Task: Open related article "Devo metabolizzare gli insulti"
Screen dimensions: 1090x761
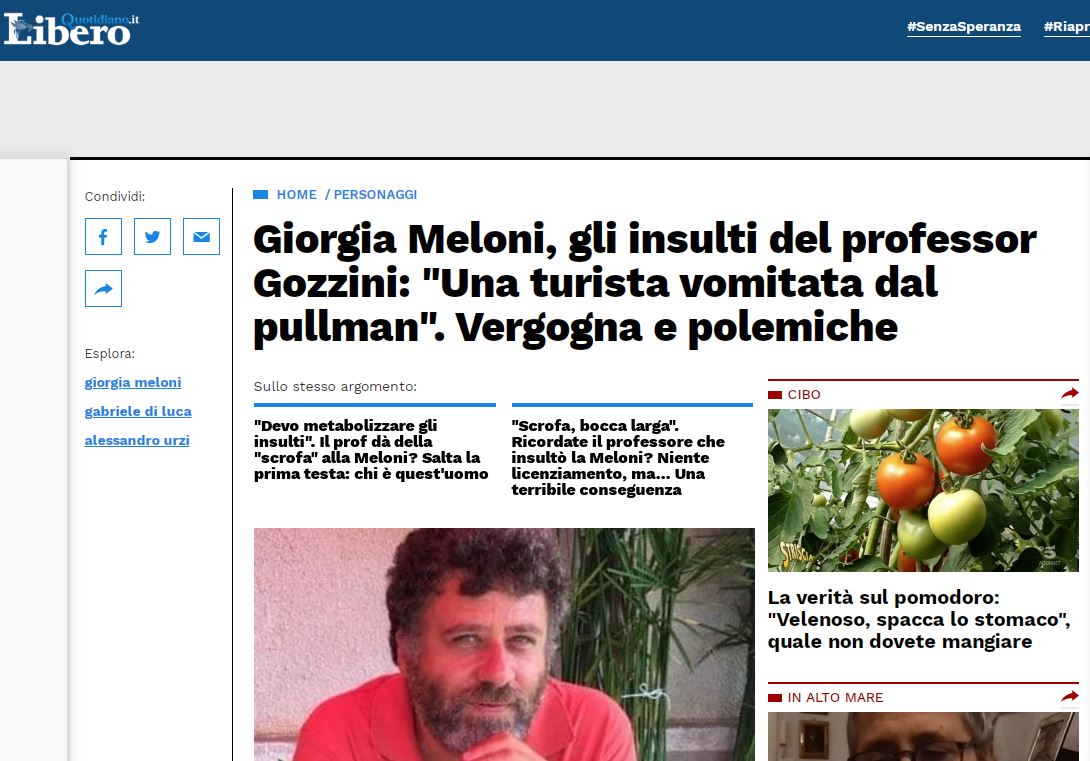Action: (x=371, y=450)
